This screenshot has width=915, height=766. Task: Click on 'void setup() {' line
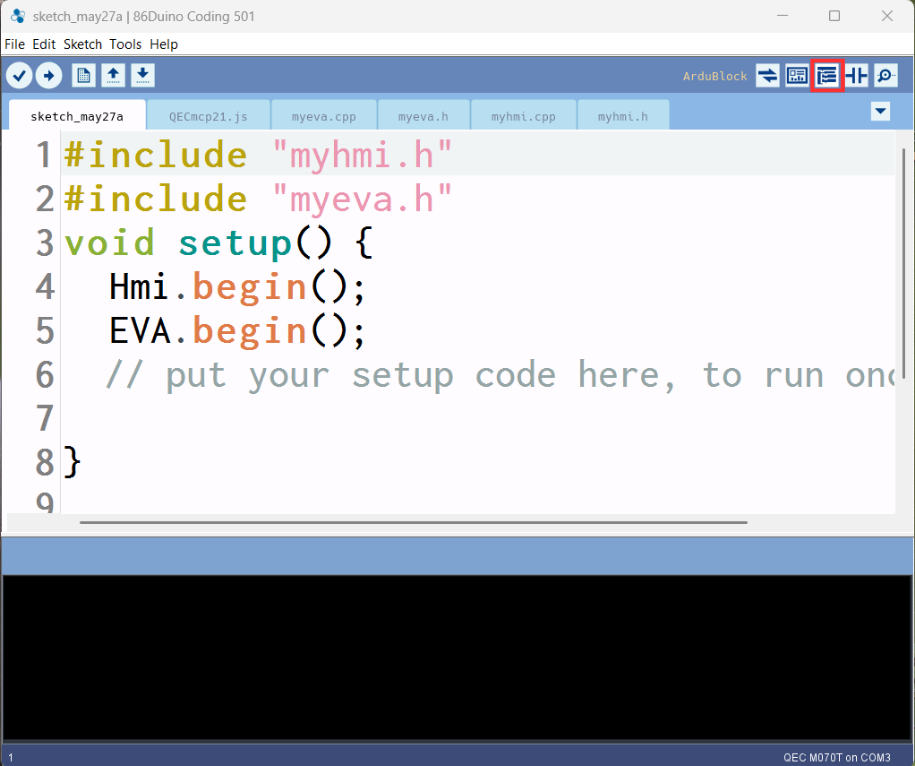(218, 243)
